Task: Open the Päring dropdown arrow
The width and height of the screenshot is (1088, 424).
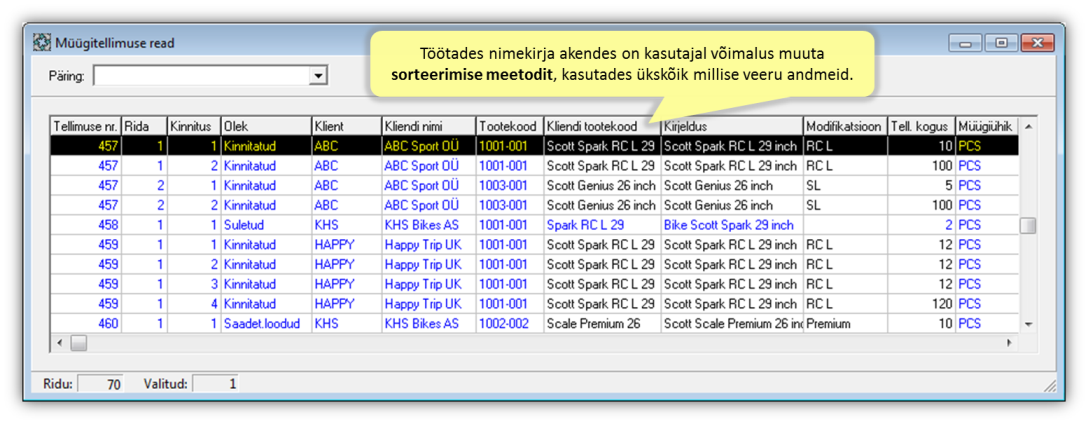Action: pyautogui.click(x=318, y=76)
